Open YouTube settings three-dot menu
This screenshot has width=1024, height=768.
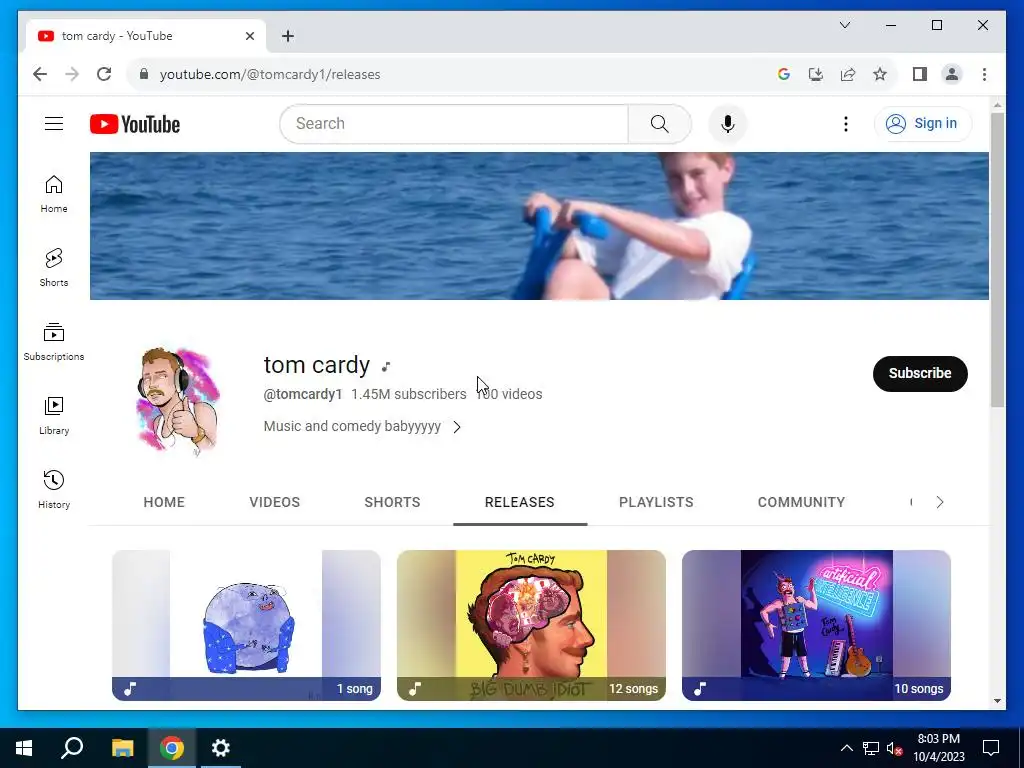pos(846,123)
